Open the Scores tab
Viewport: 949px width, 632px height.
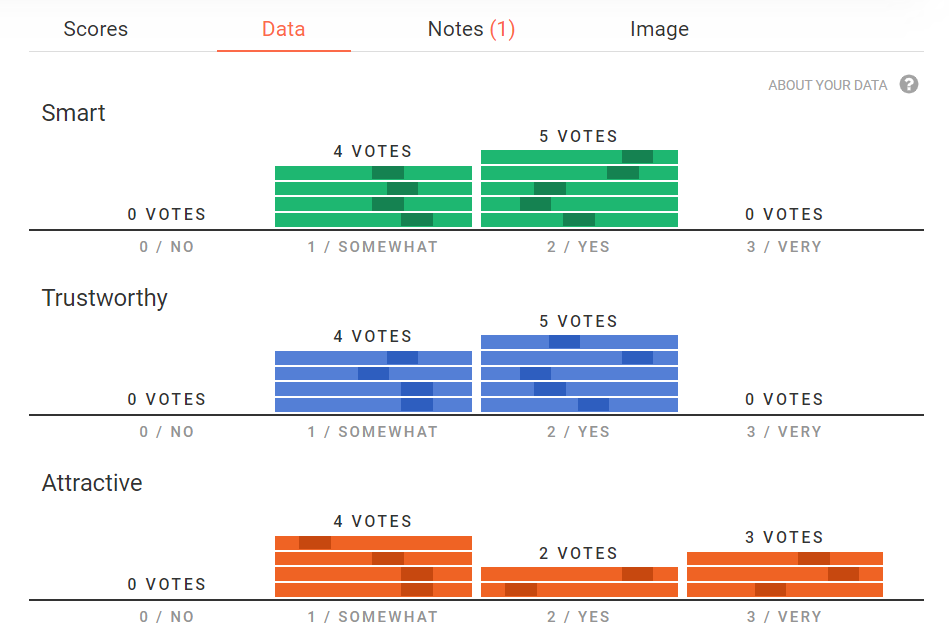96,29
